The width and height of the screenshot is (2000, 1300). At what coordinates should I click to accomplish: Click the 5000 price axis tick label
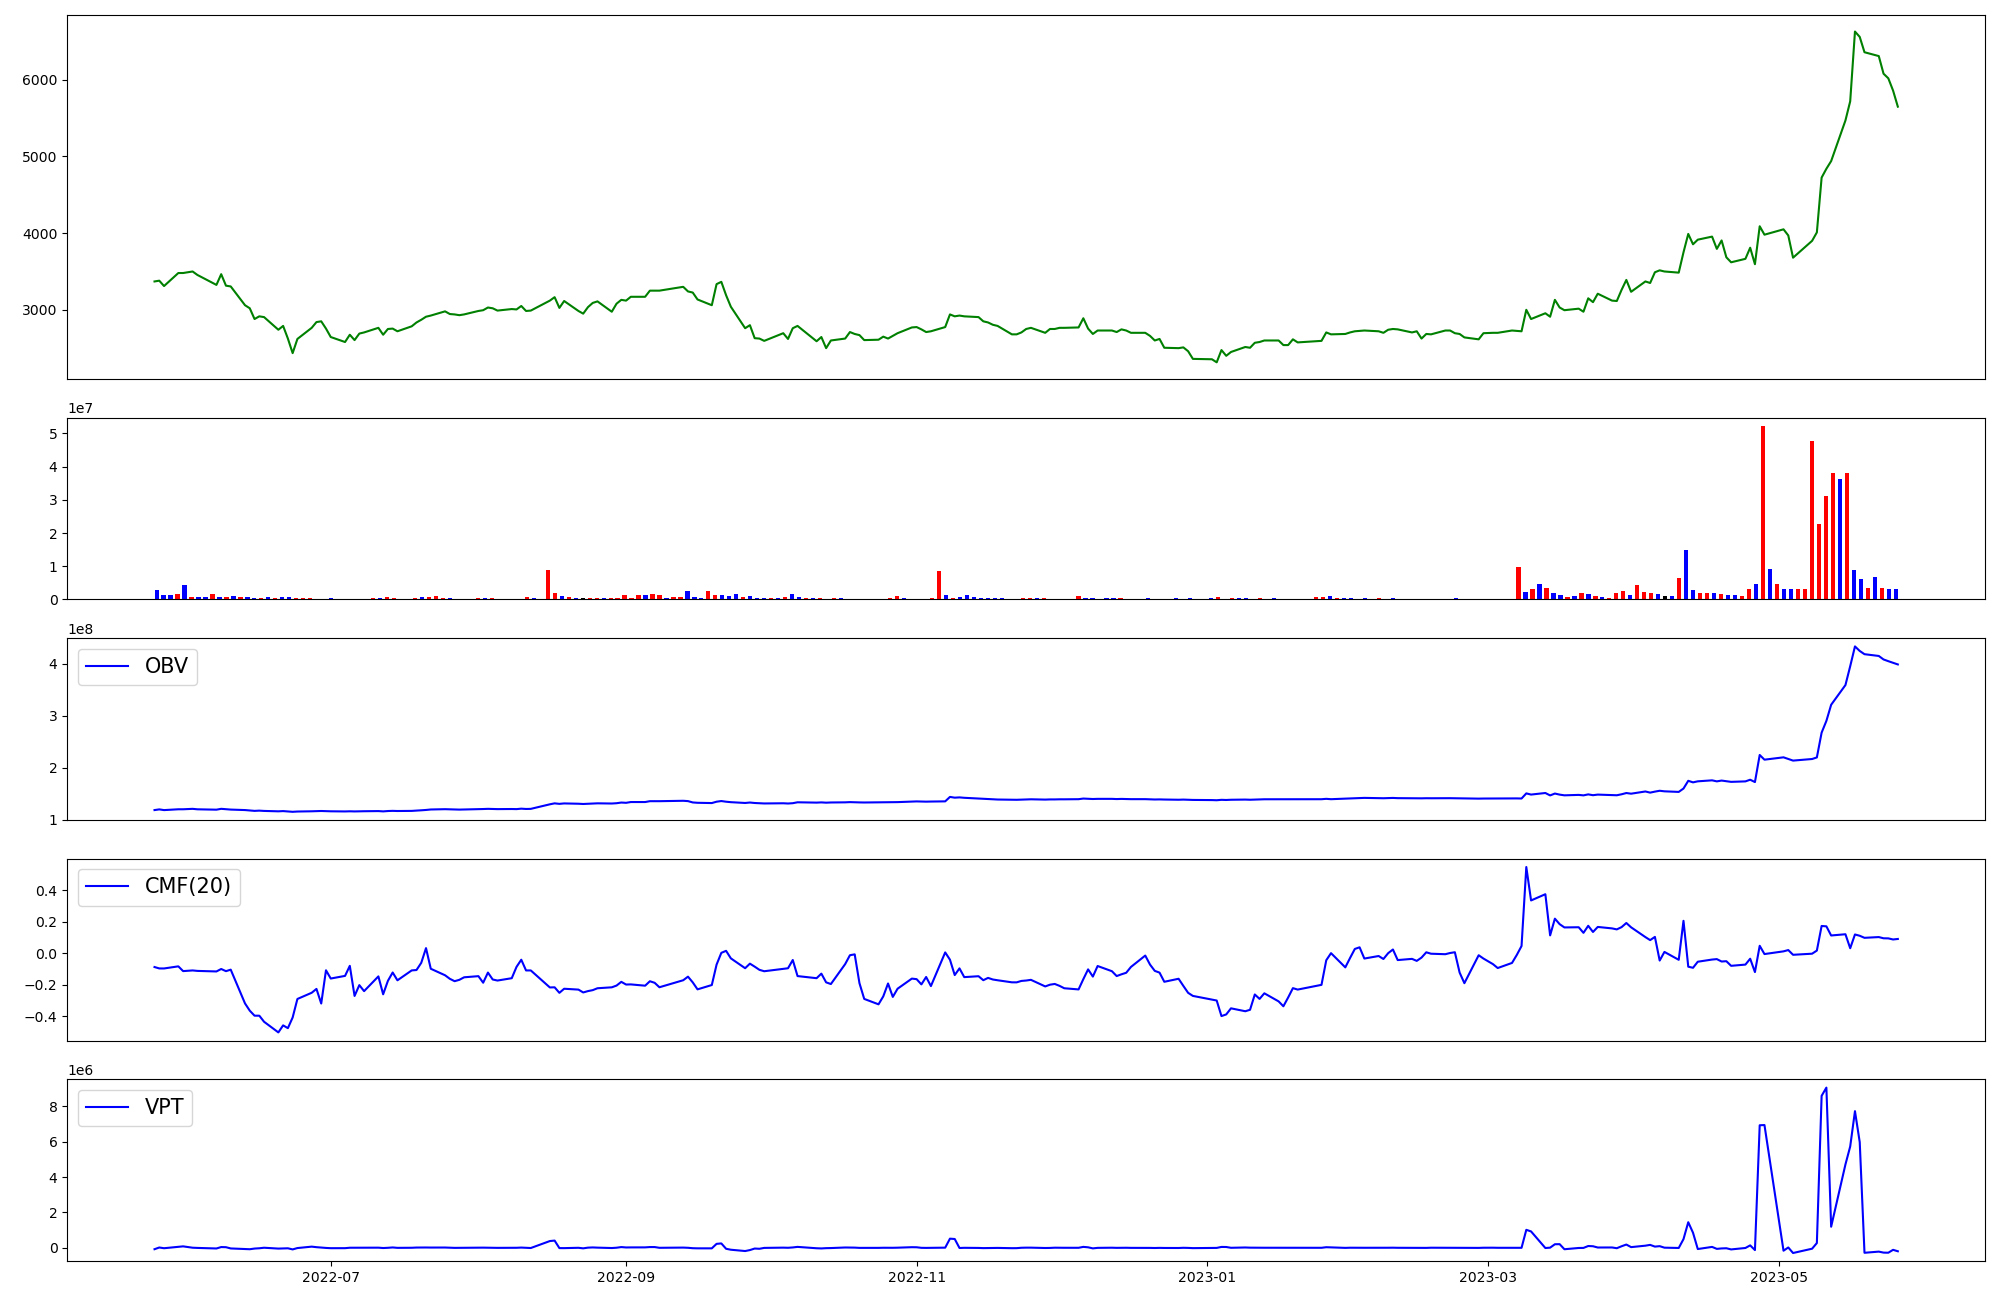coord(39,157)
